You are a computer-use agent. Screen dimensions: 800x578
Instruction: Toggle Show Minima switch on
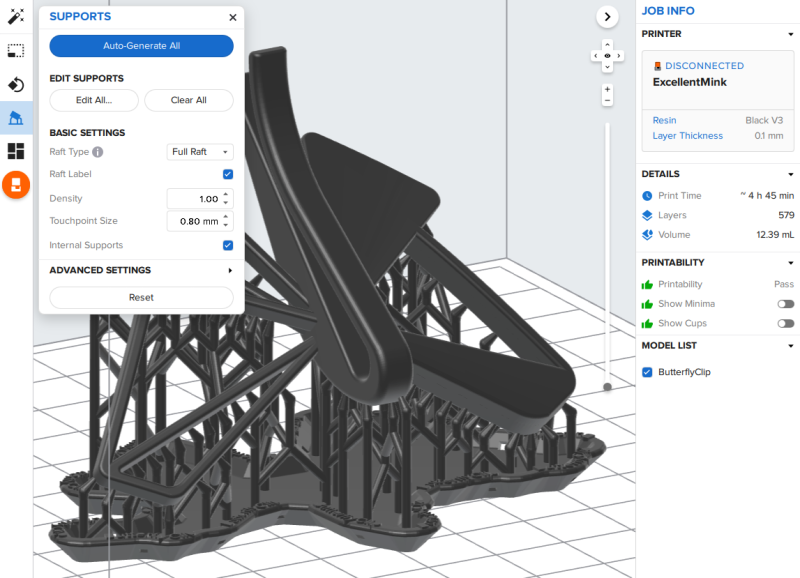786,304
